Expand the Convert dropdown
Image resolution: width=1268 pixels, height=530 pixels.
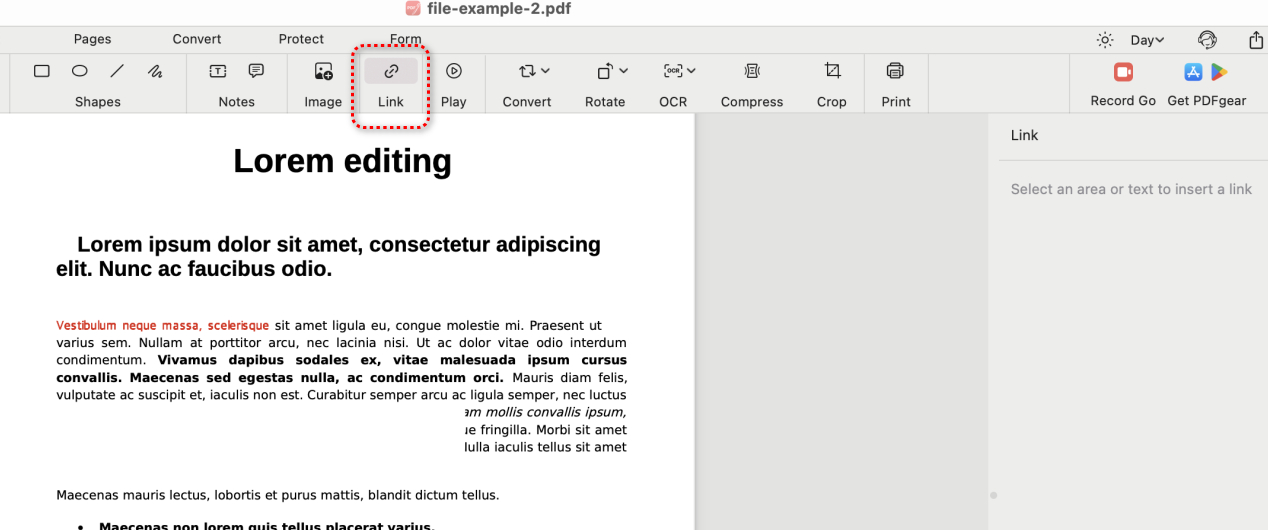click(545, 71)
